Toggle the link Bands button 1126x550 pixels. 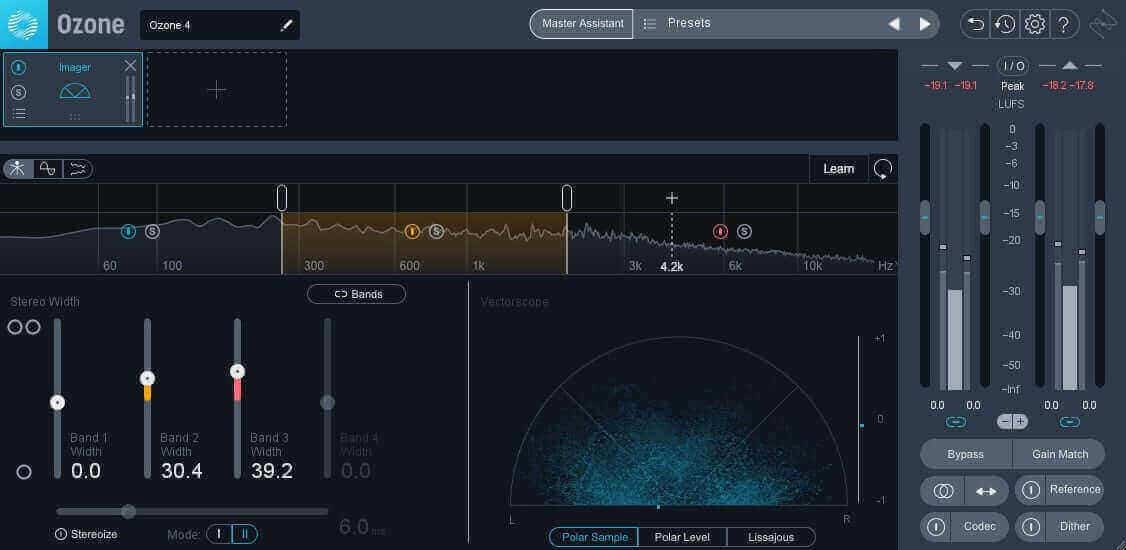pos(357,294)
